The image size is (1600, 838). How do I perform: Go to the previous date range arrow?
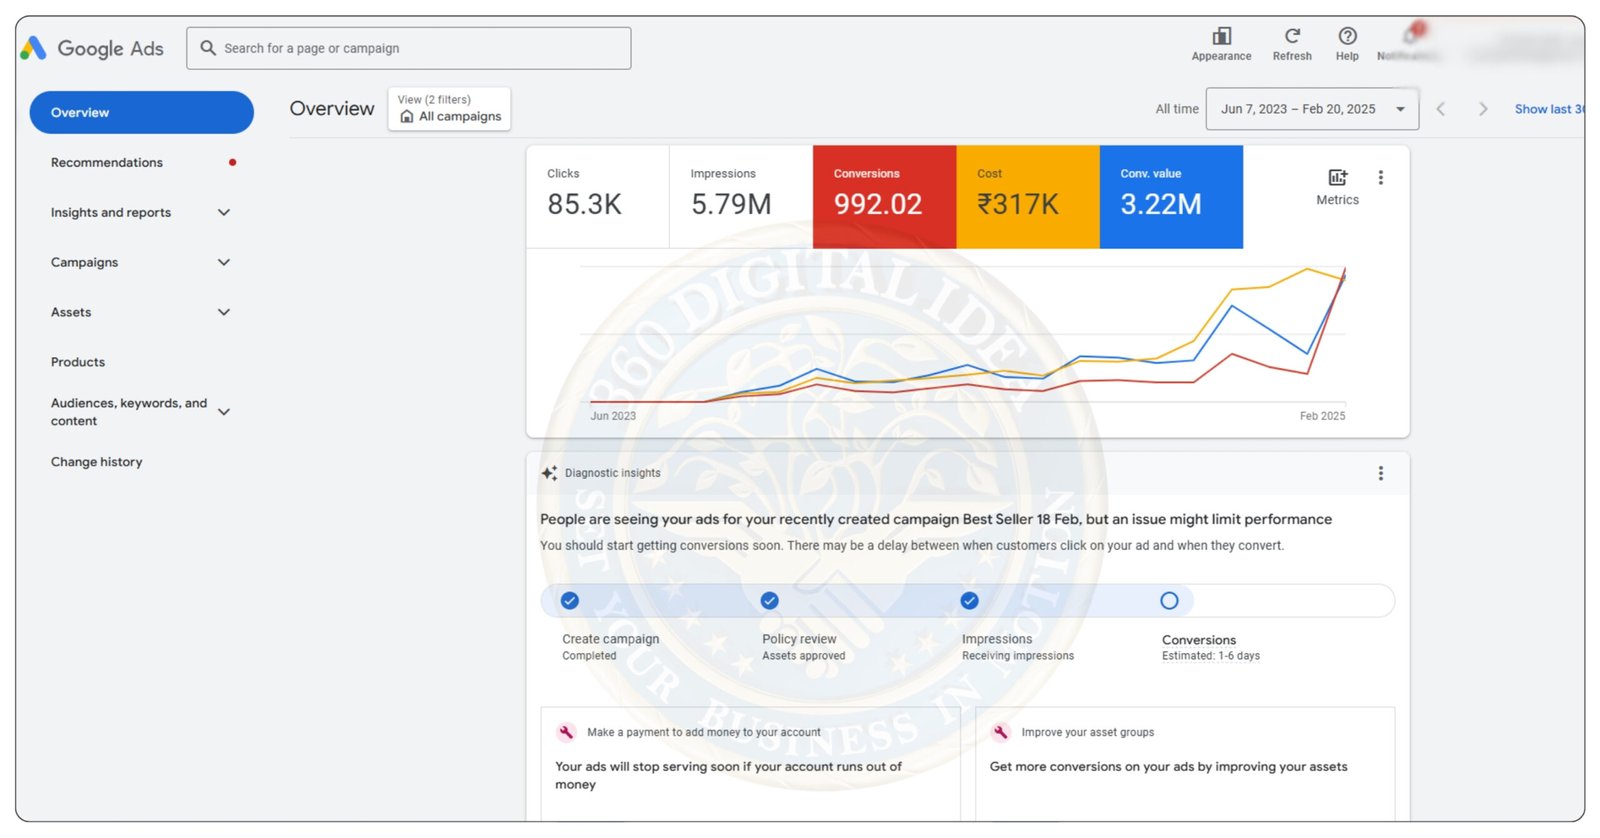(x=1441, y=109)
